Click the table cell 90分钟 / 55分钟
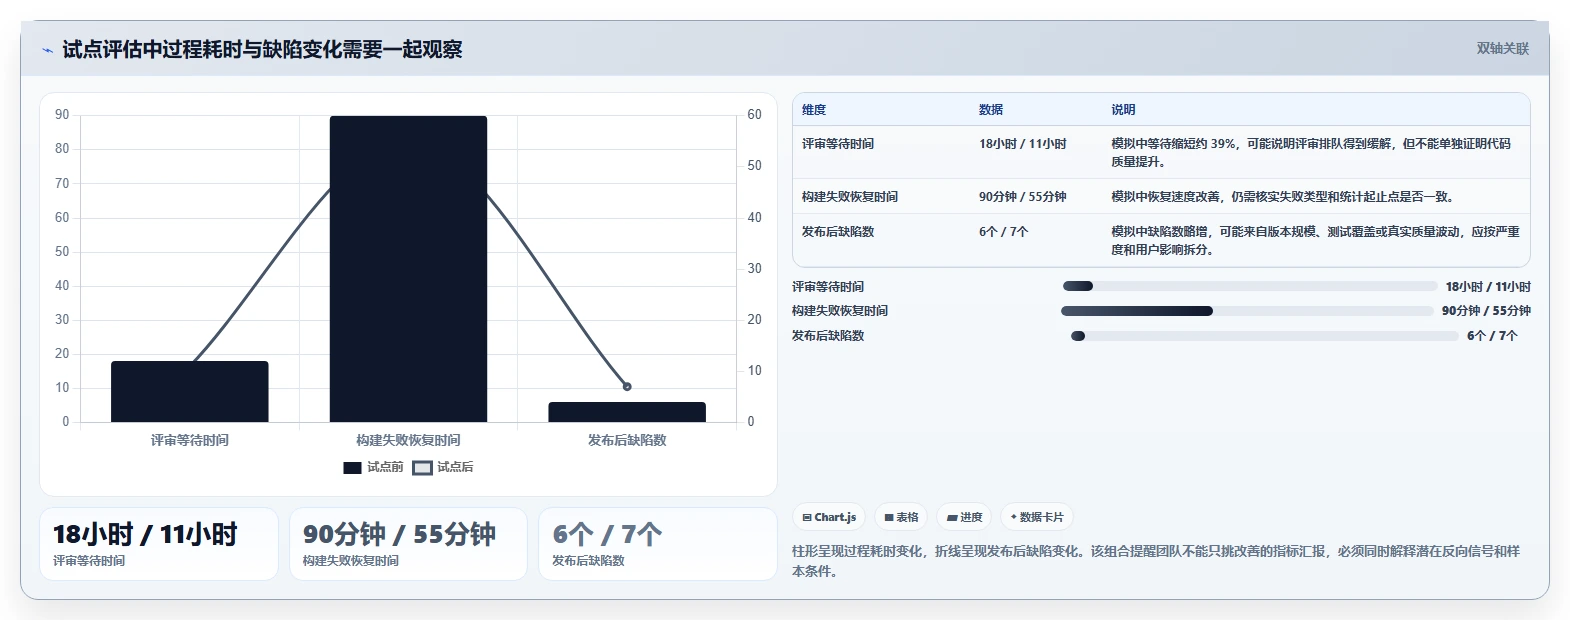1570x620 pixels. point(1023,197)
